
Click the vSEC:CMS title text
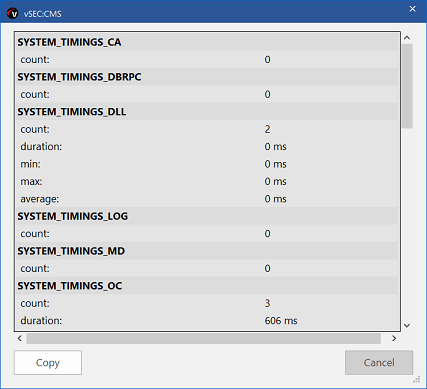click(x=42, y=14)
